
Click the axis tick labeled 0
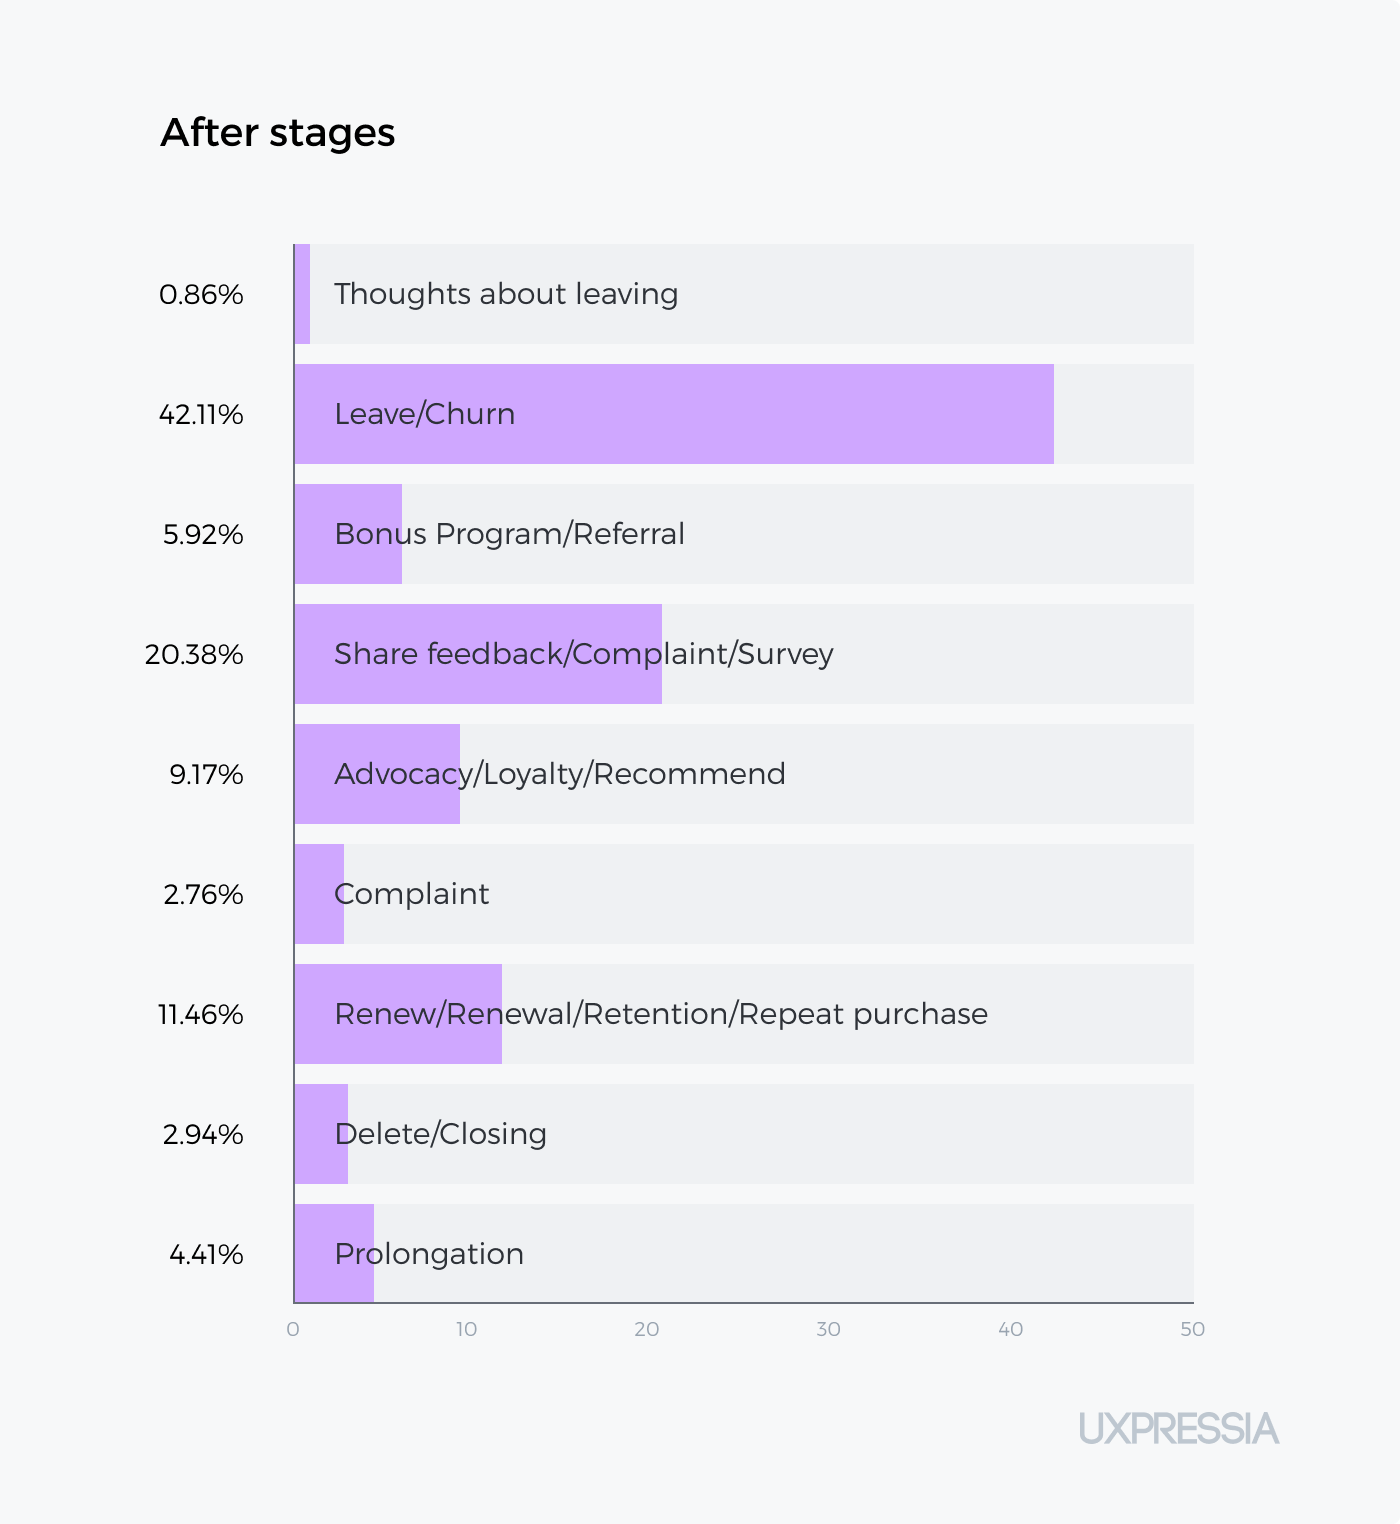[293, 1329]
